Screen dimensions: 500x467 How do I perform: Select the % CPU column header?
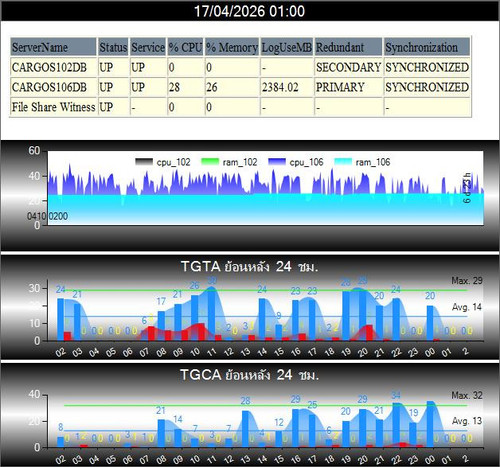click(x=185, y=47)
